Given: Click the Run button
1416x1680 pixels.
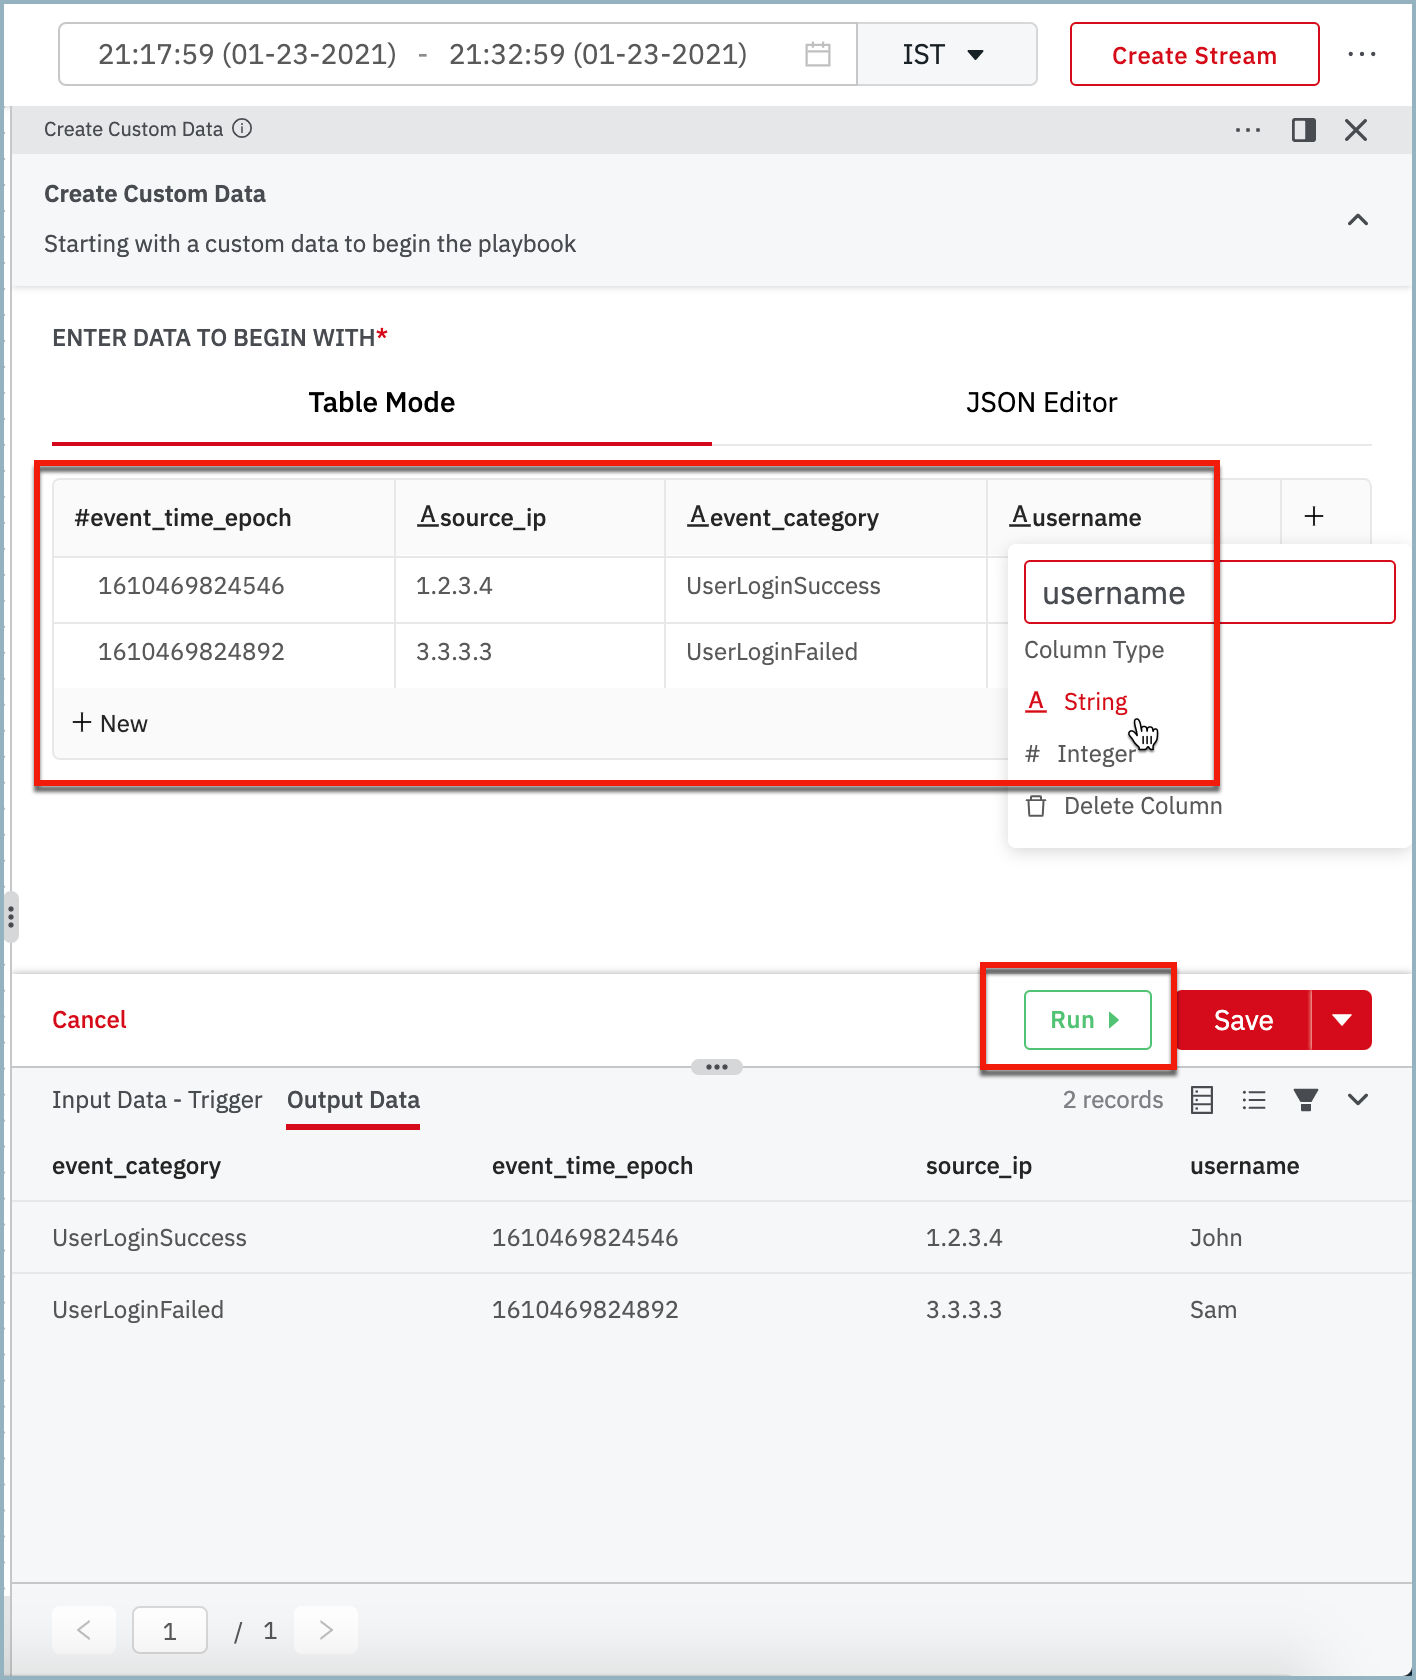Looking at the screenshot, I should tap(1087, 1020).
